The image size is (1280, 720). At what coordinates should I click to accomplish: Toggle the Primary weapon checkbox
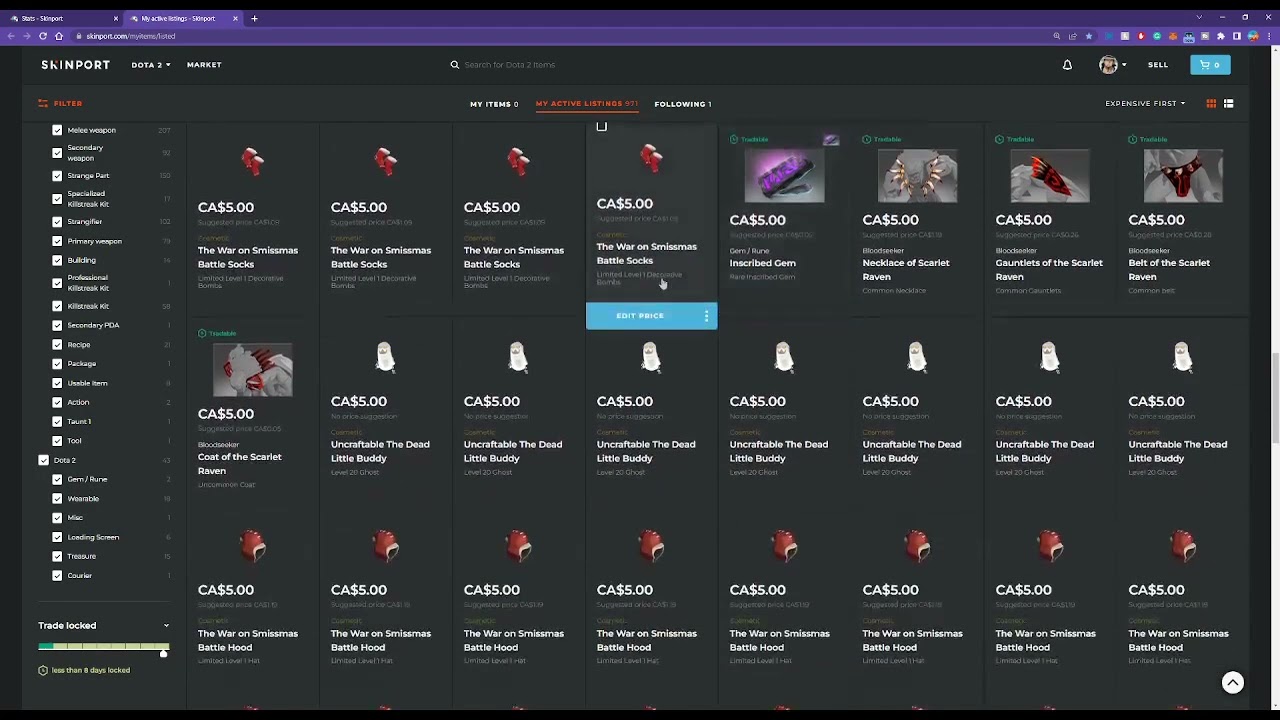pyautogui.click(x=57, y=241)
